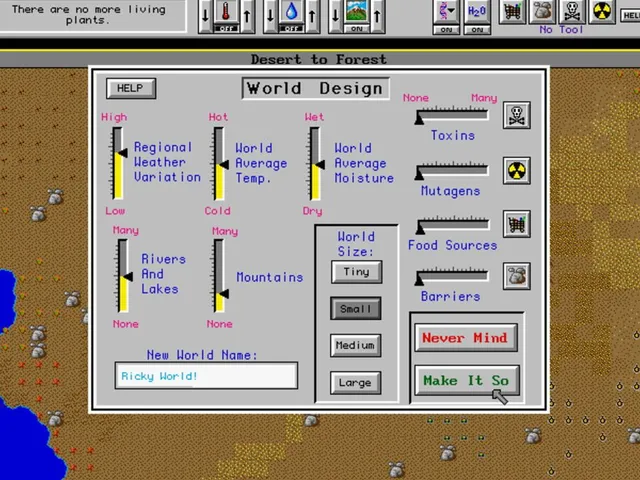Click the New World Name text field
Viewport: 640px width, 480px height.
206,376
